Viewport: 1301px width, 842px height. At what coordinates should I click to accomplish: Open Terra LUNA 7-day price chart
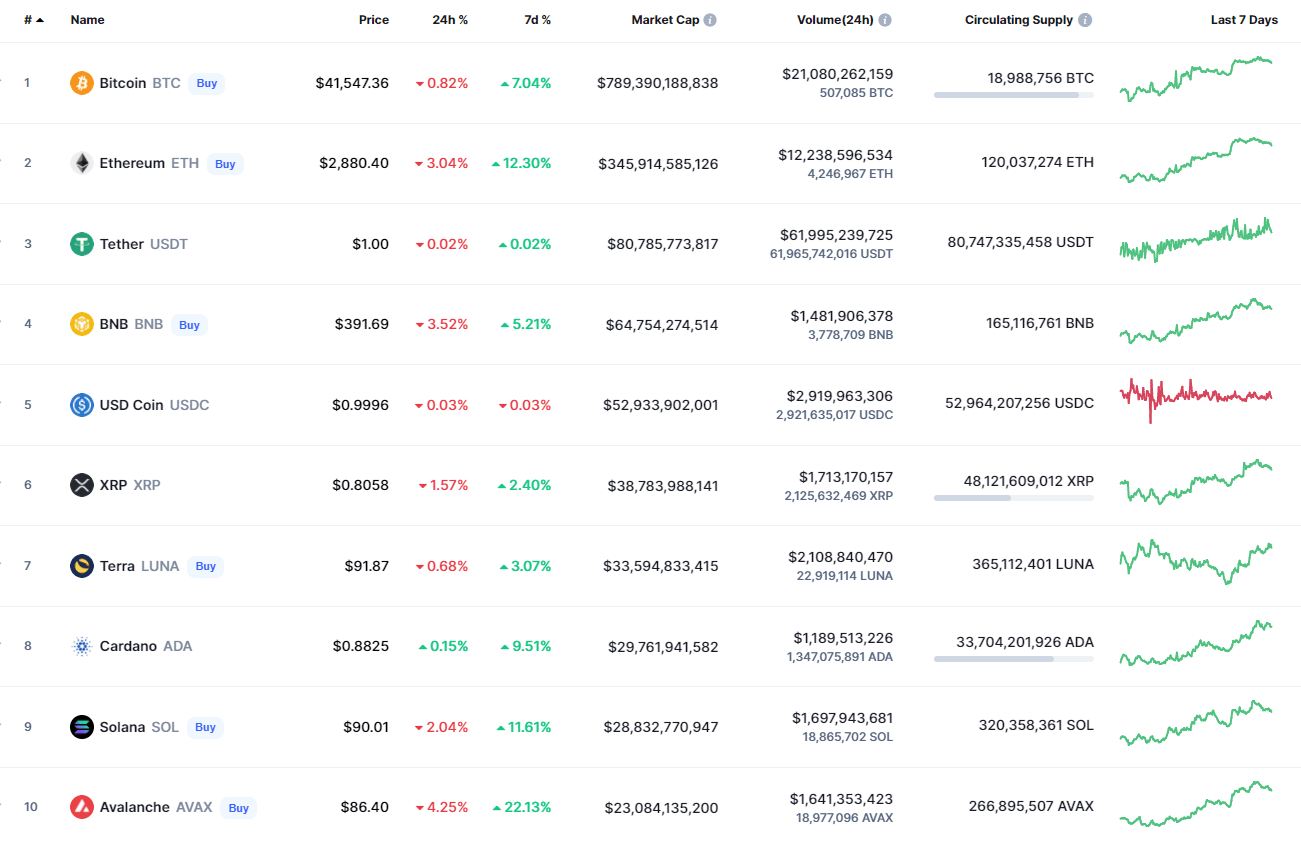coord(1196,562)
